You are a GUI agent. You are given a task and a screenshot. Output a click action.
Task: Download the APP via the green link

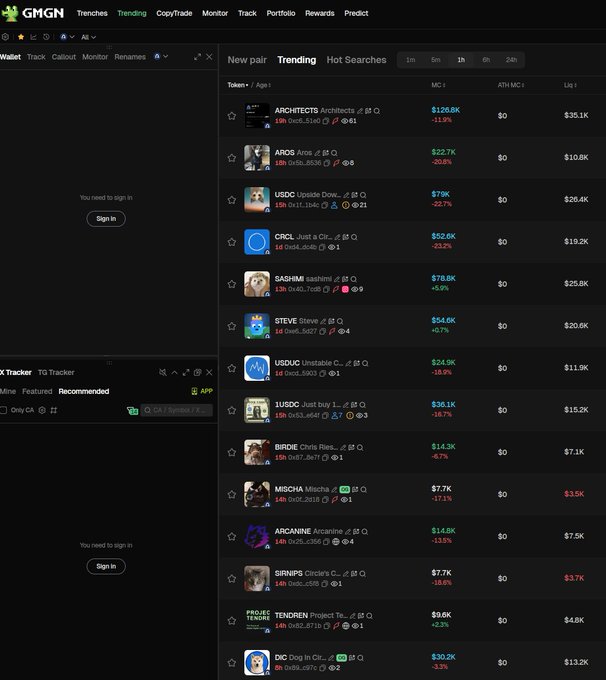click(x=202, y=391)
